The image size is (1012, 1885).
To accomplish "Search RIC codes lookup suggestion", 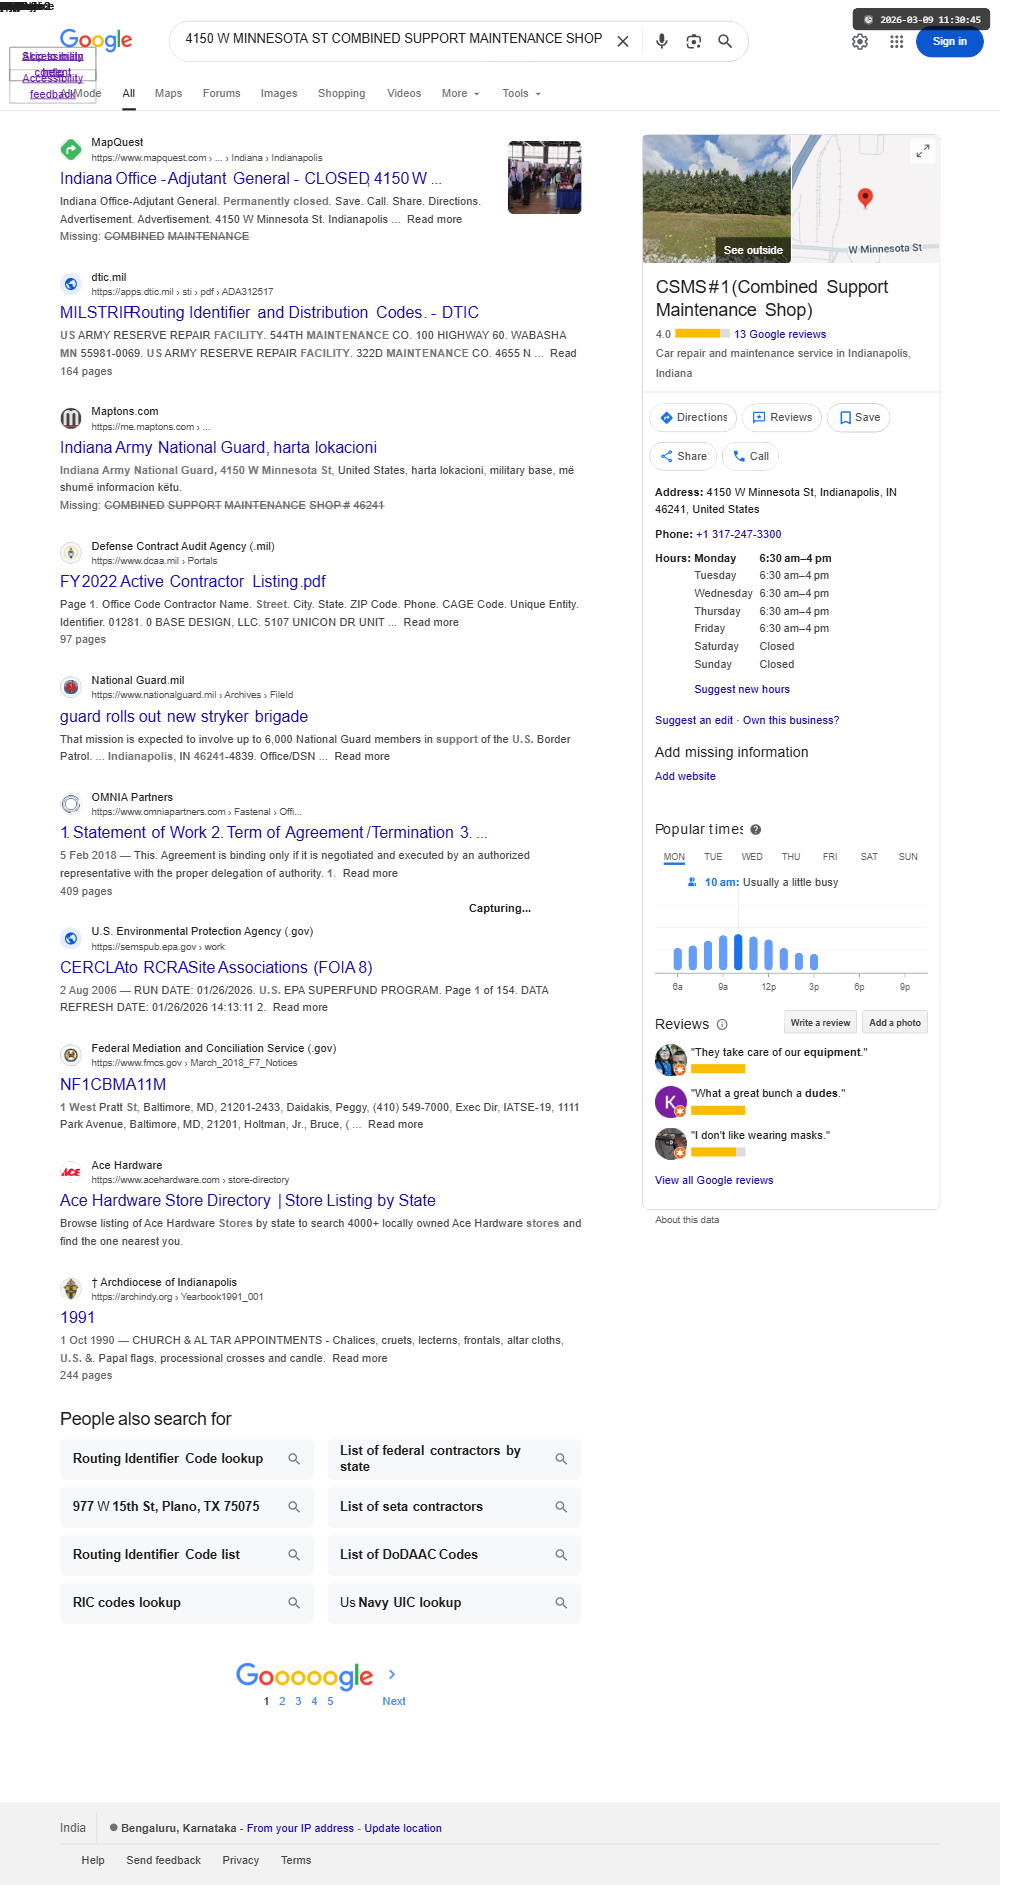I will coord(187,1603).
